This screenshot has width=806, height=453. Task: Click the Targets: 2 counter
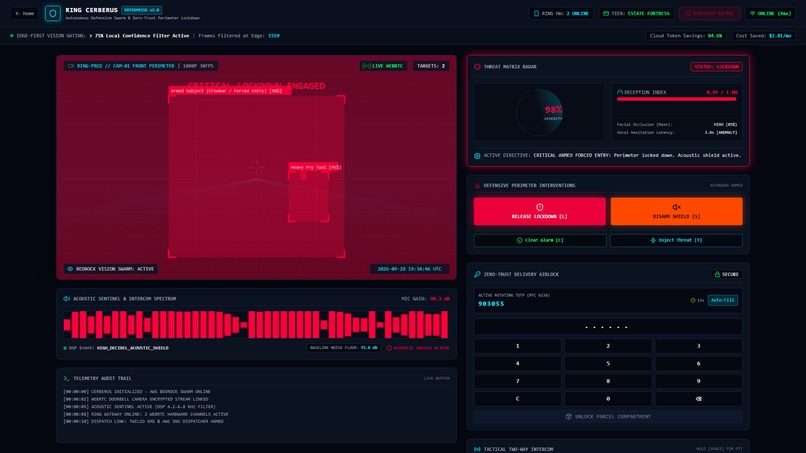431,66
